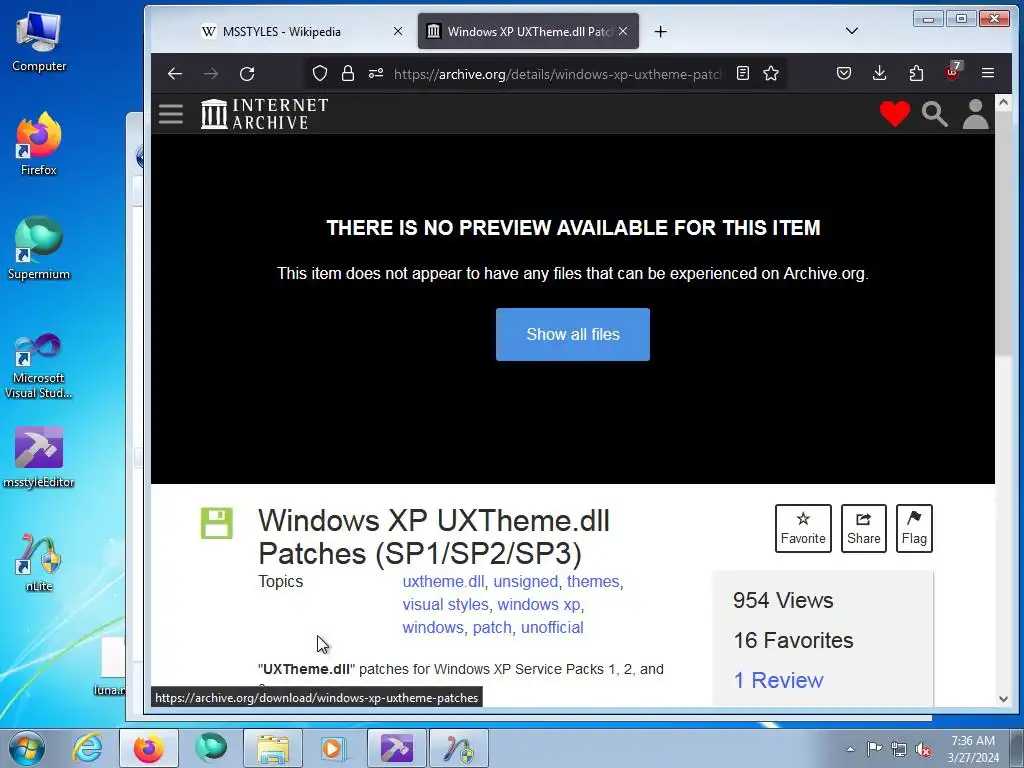Close the Windows XP UXTheme.dll tab

[x=623, y=31]
